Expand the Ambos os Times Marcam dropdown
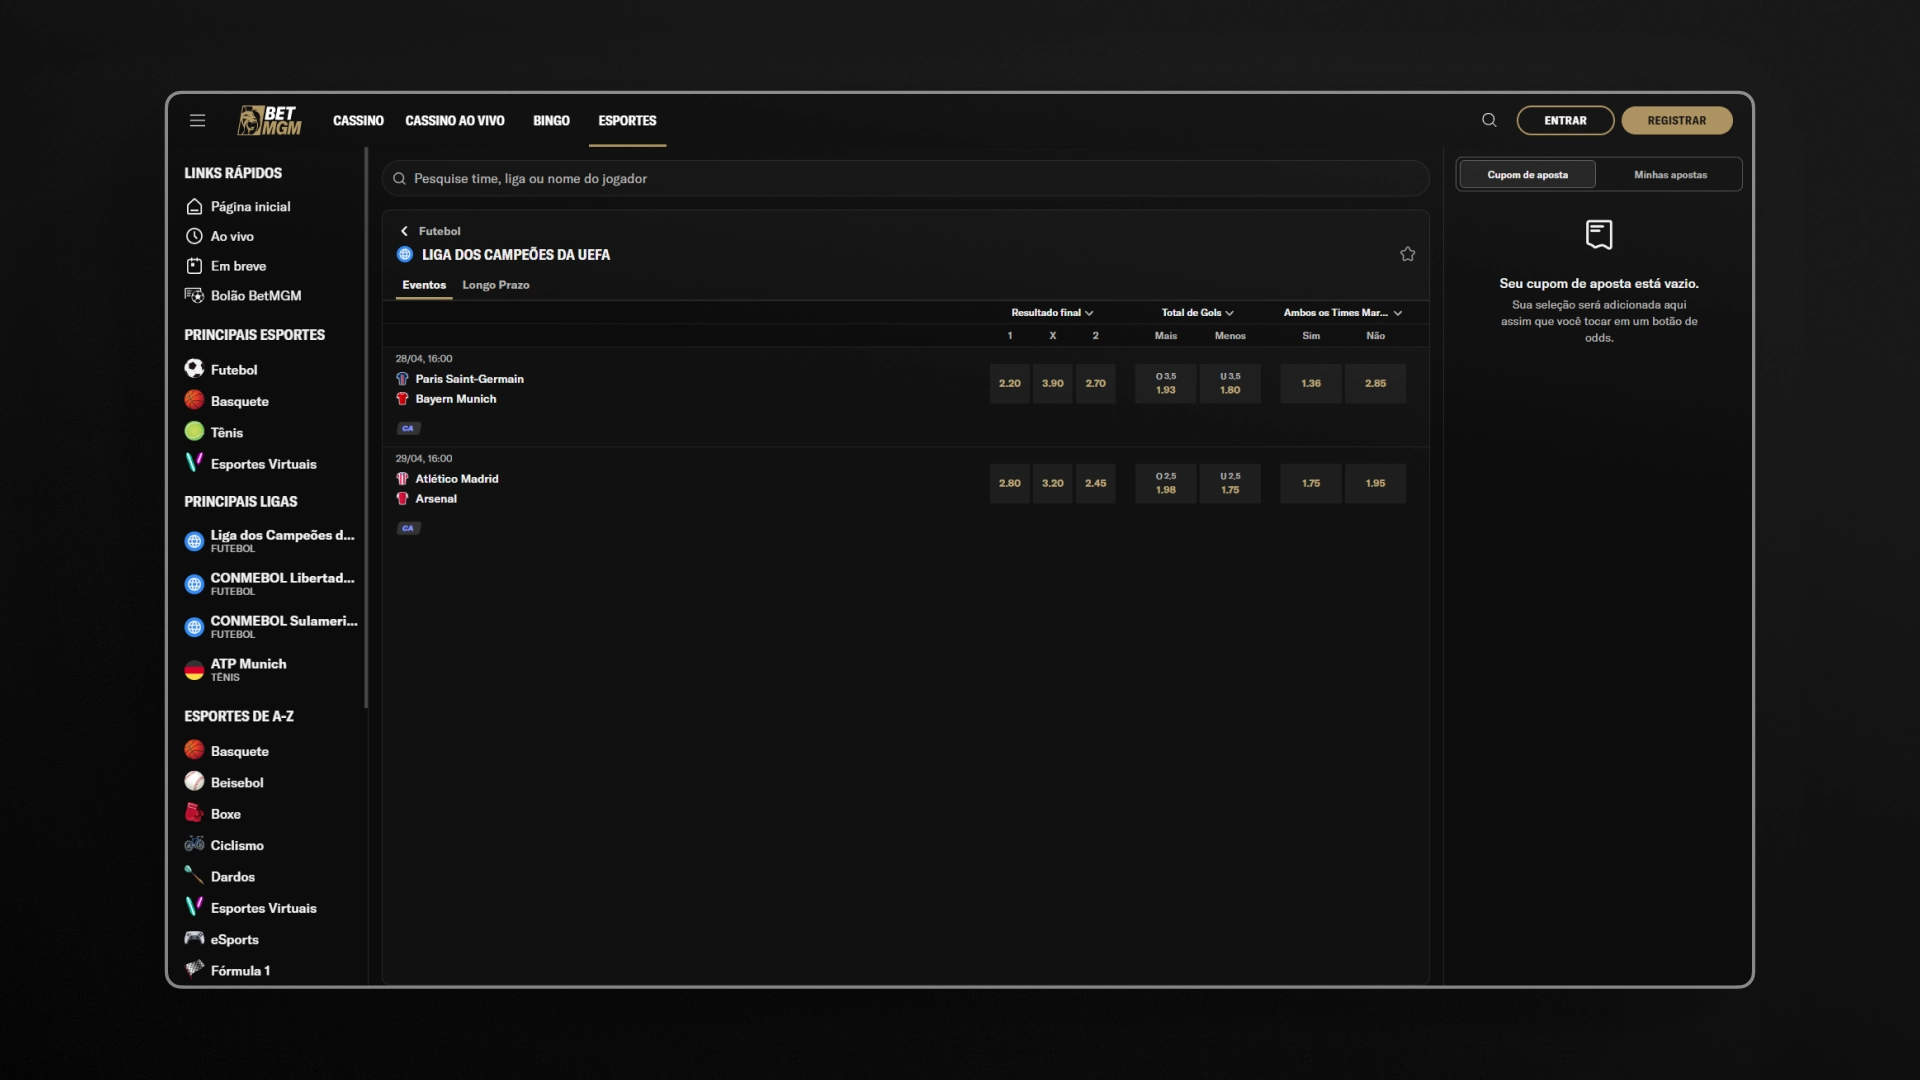The image size is (1920, 1080). [1343, 313]
